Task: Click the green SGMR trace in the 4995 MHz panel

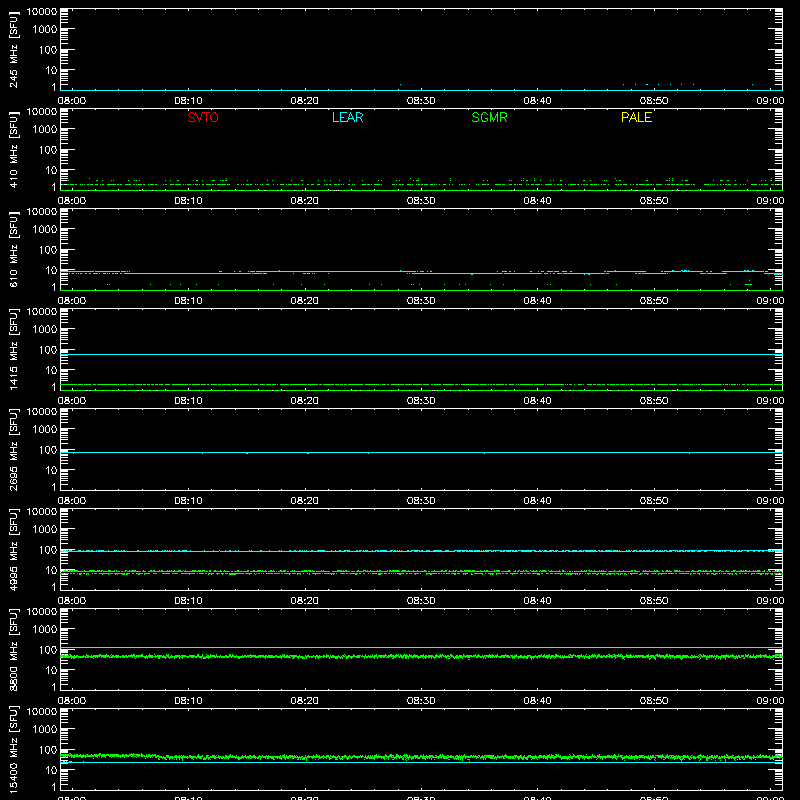Action: [421, 572]
